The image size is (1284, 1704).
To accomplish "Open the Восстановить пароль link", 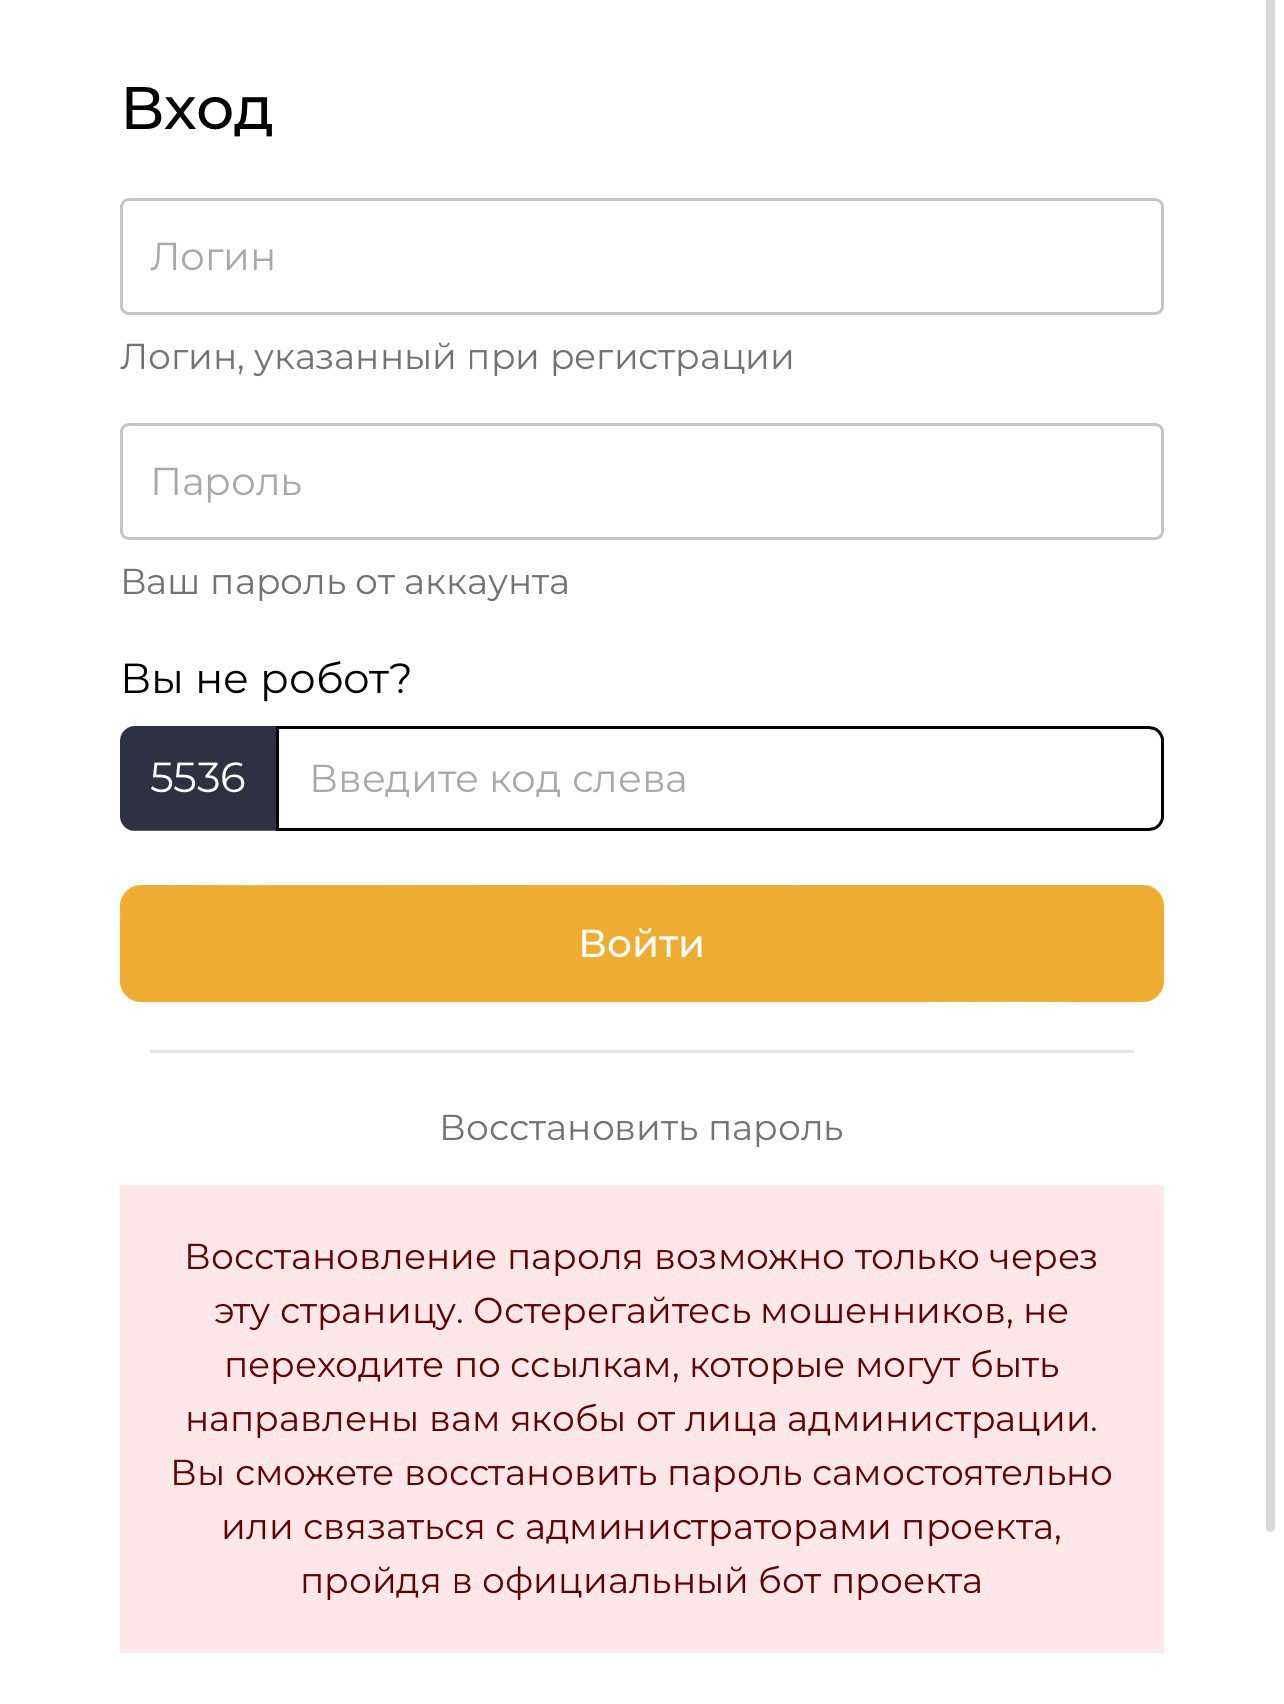I will pyautogui.click(x=641, y=1128).
